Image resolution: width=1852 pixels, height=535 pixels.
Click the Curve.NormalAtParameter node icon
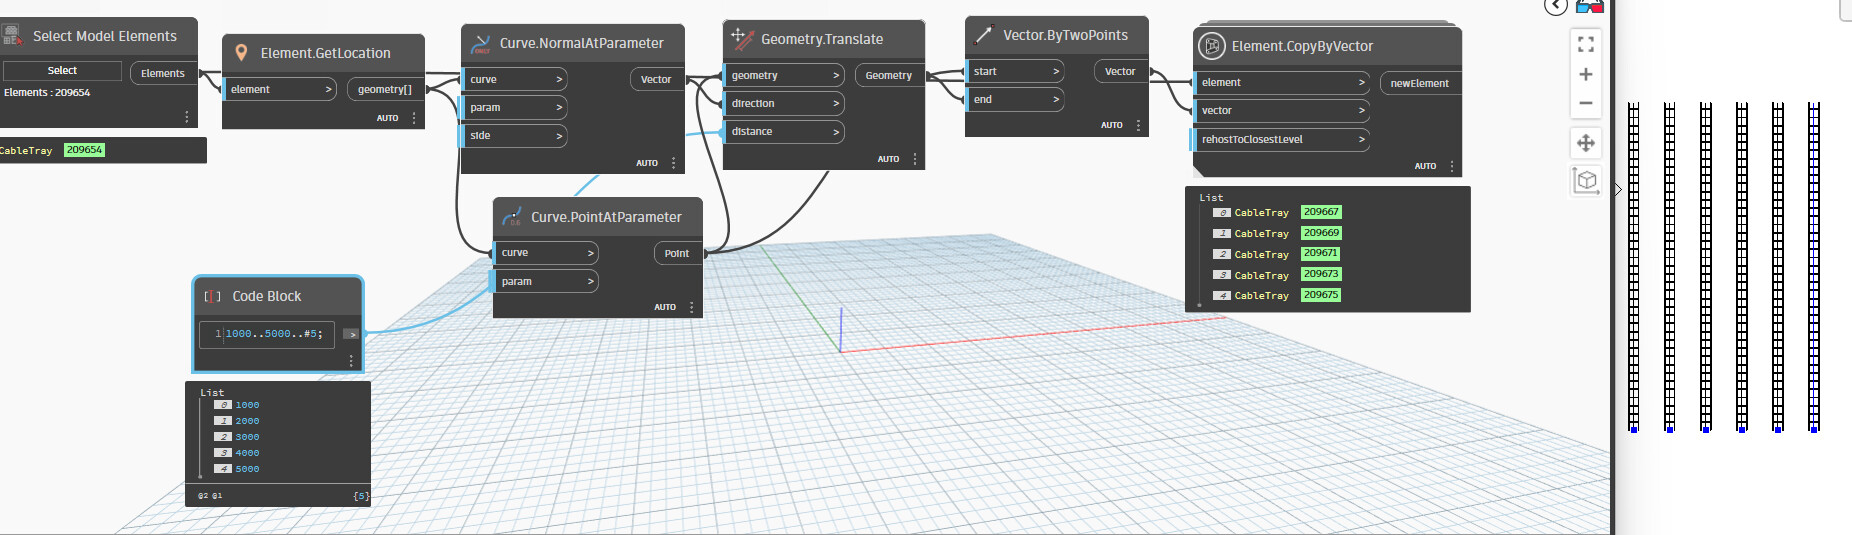click(x=481, y=43)
